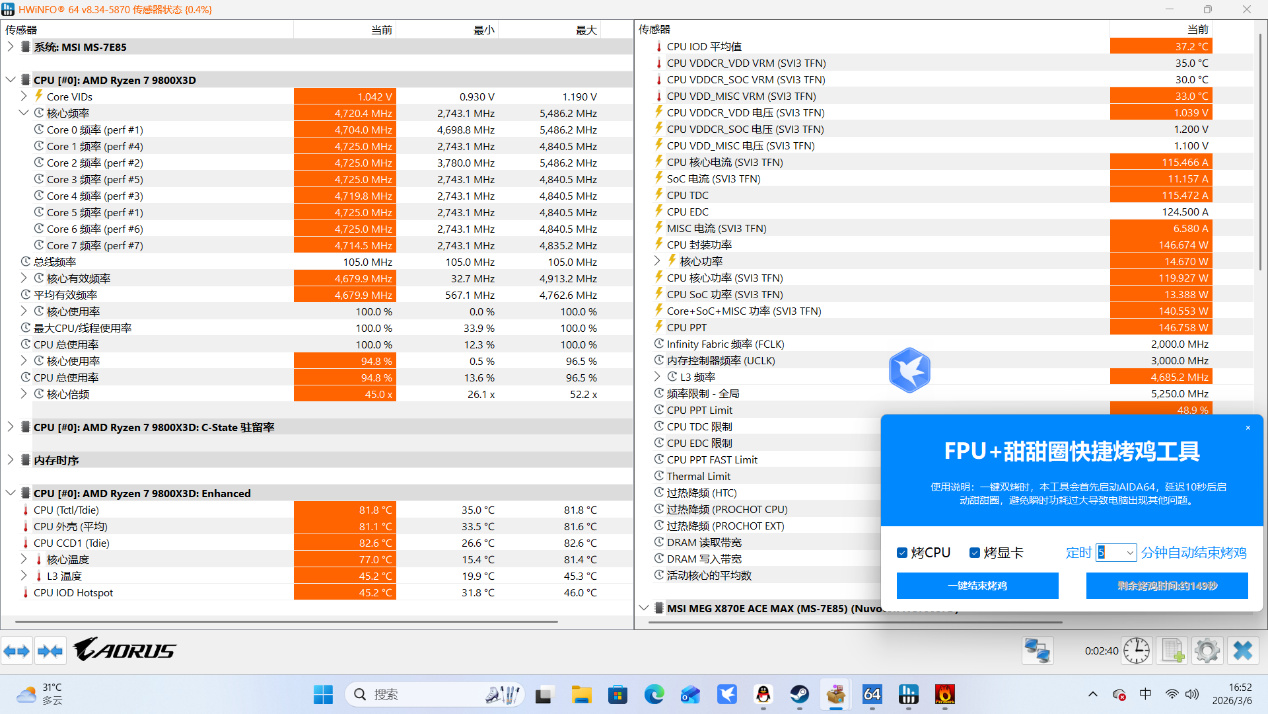The width and height of the screenshot is (1268, 714).
Task: Collapse the MSI MEG X870E ACE MAX section
Action: tap(643, 607)
